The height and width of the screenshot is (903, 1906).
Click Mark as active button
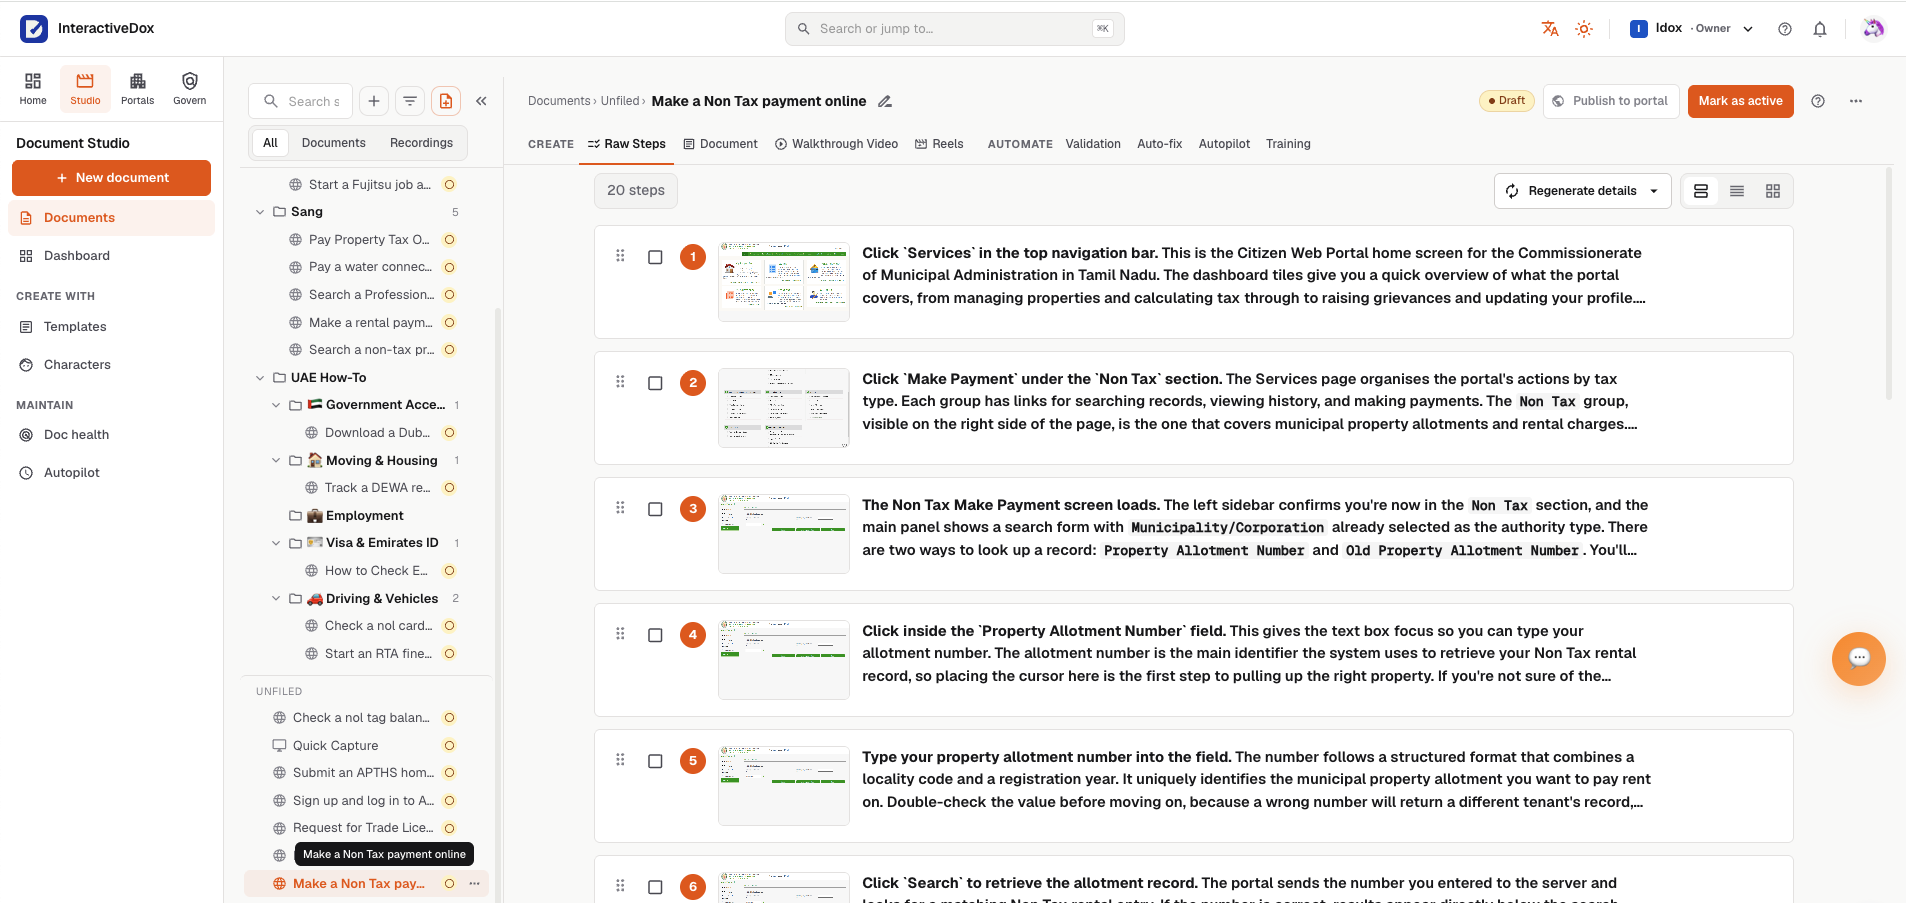coord(1740,101)
